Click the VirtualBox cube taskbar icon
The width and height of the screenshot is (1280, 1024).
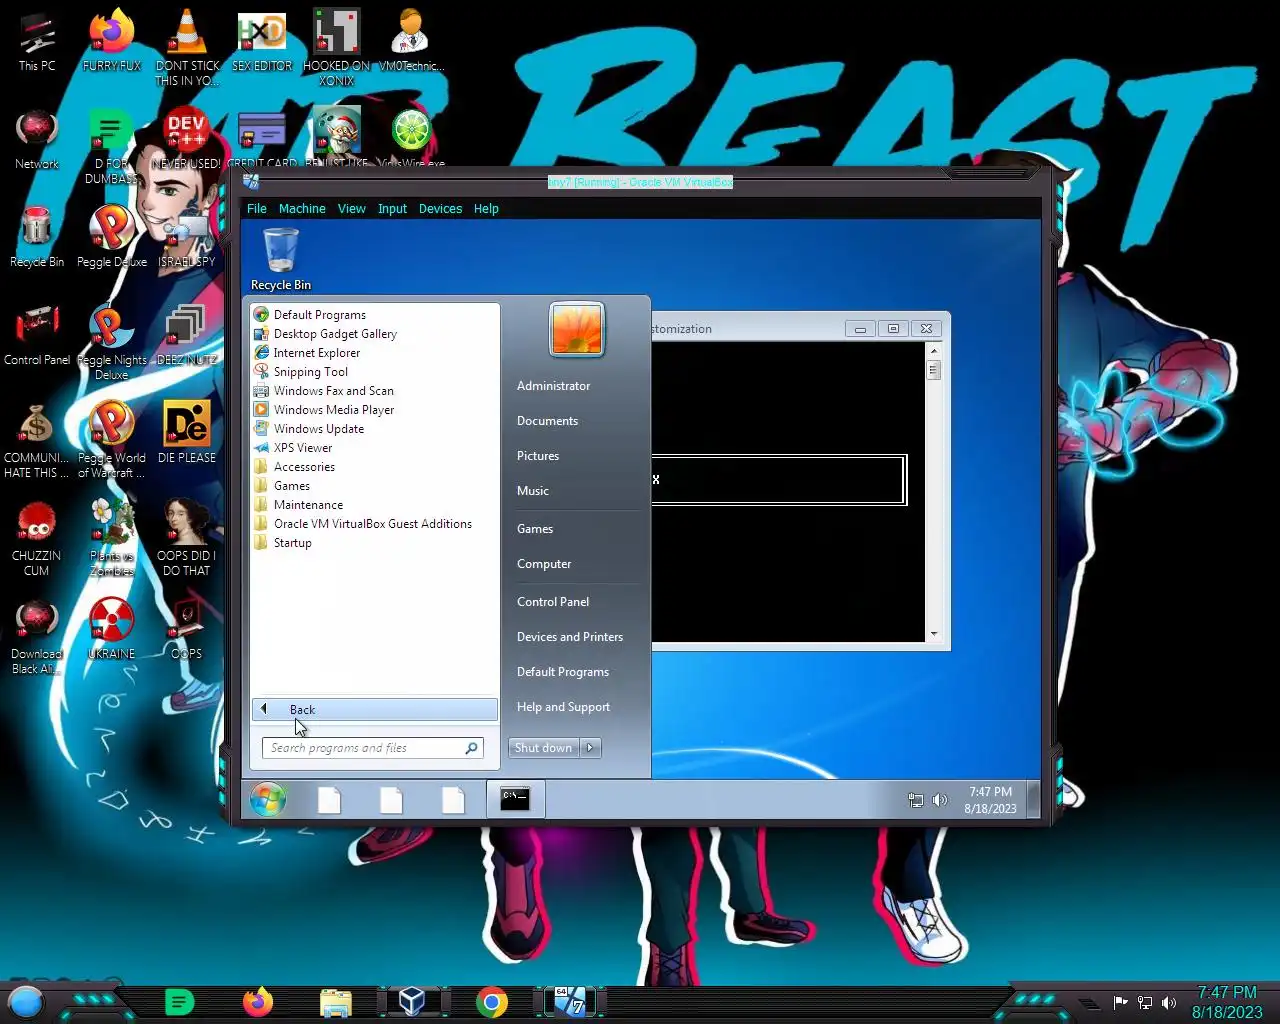tap(412, 1002)
